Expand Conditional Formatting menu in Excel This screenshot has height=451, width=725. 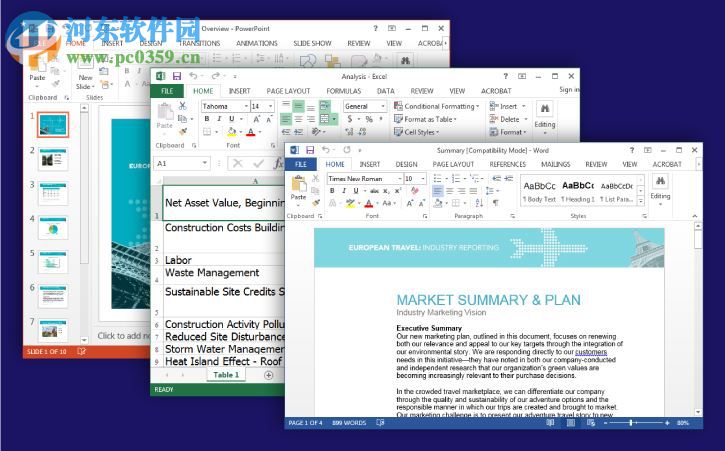(x=436, y=106)
